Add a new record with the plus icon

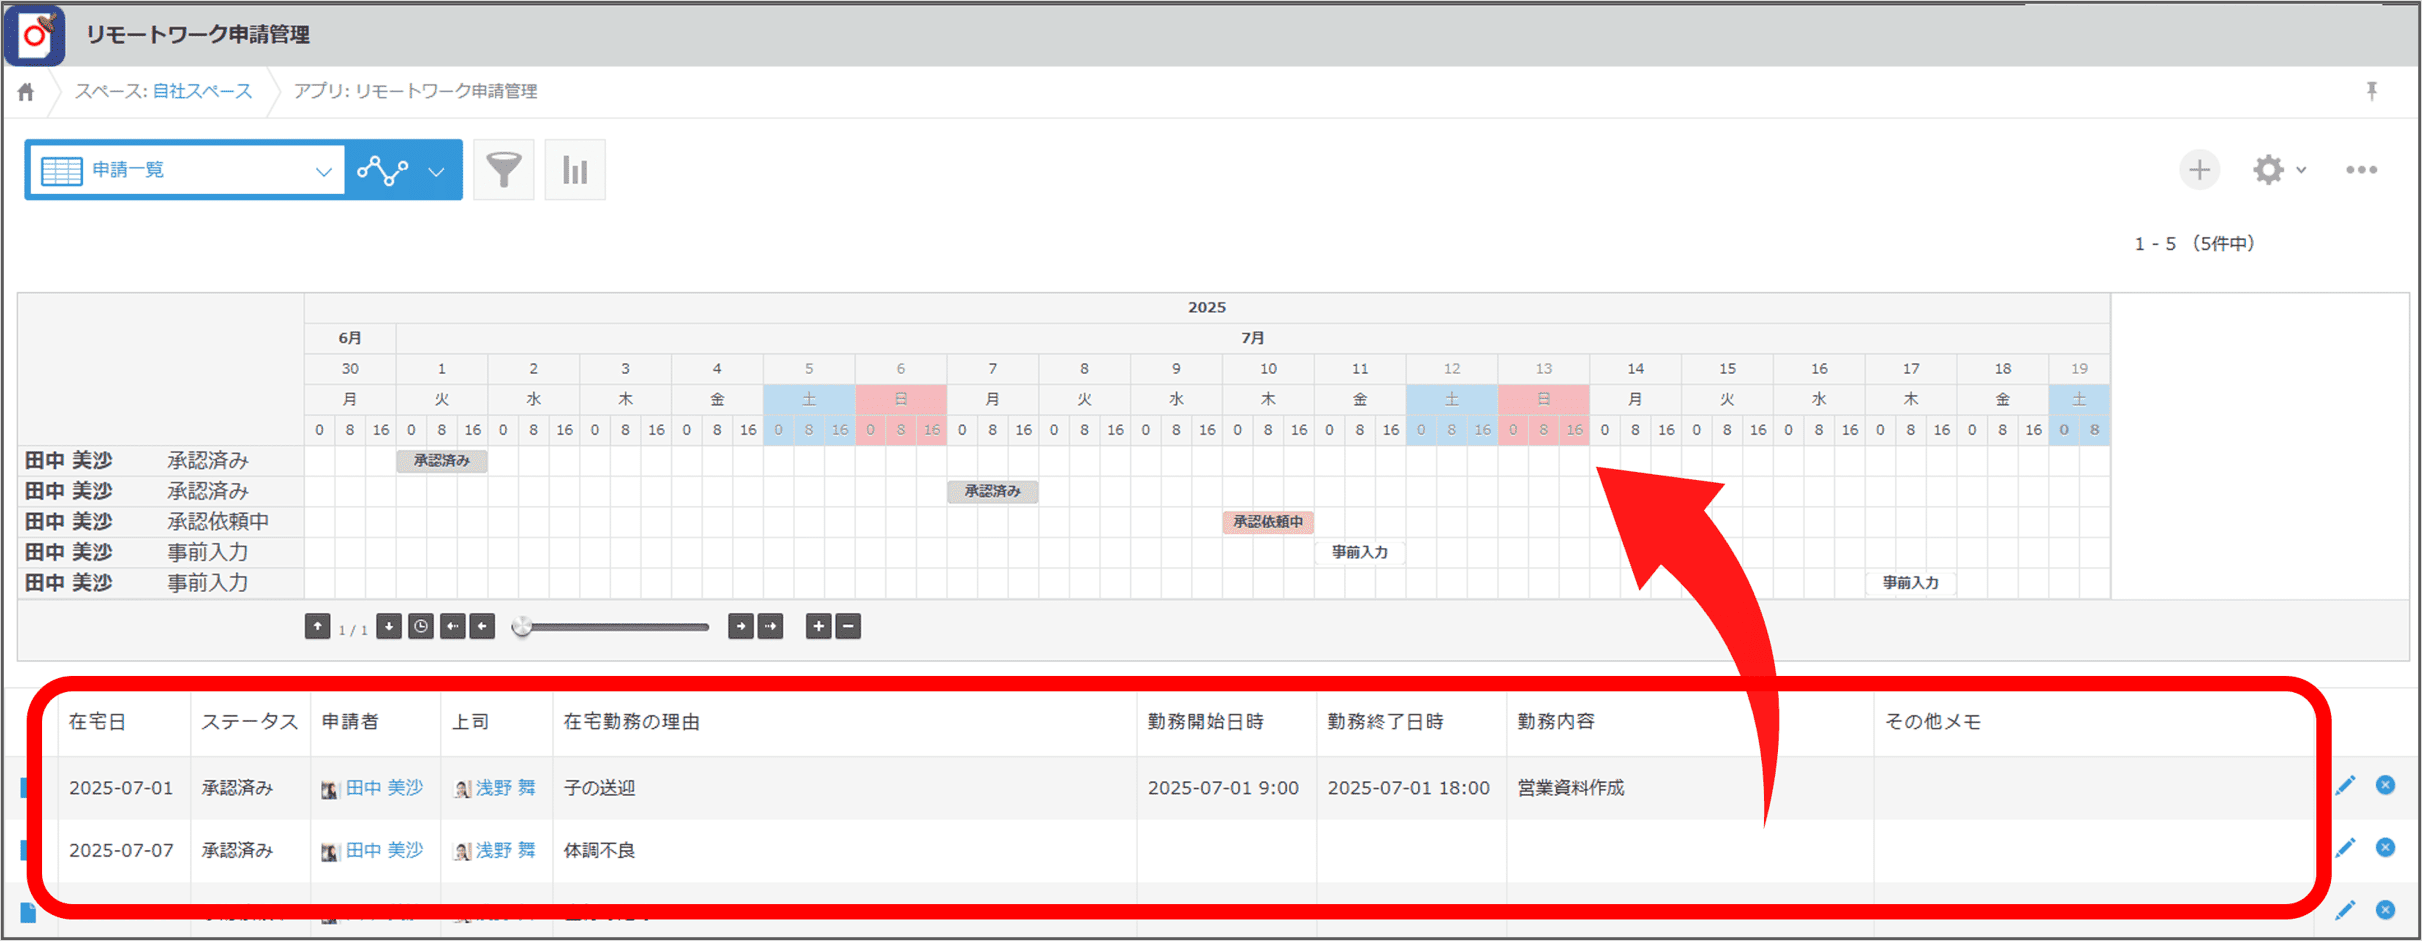click(x=2199, y=170)
